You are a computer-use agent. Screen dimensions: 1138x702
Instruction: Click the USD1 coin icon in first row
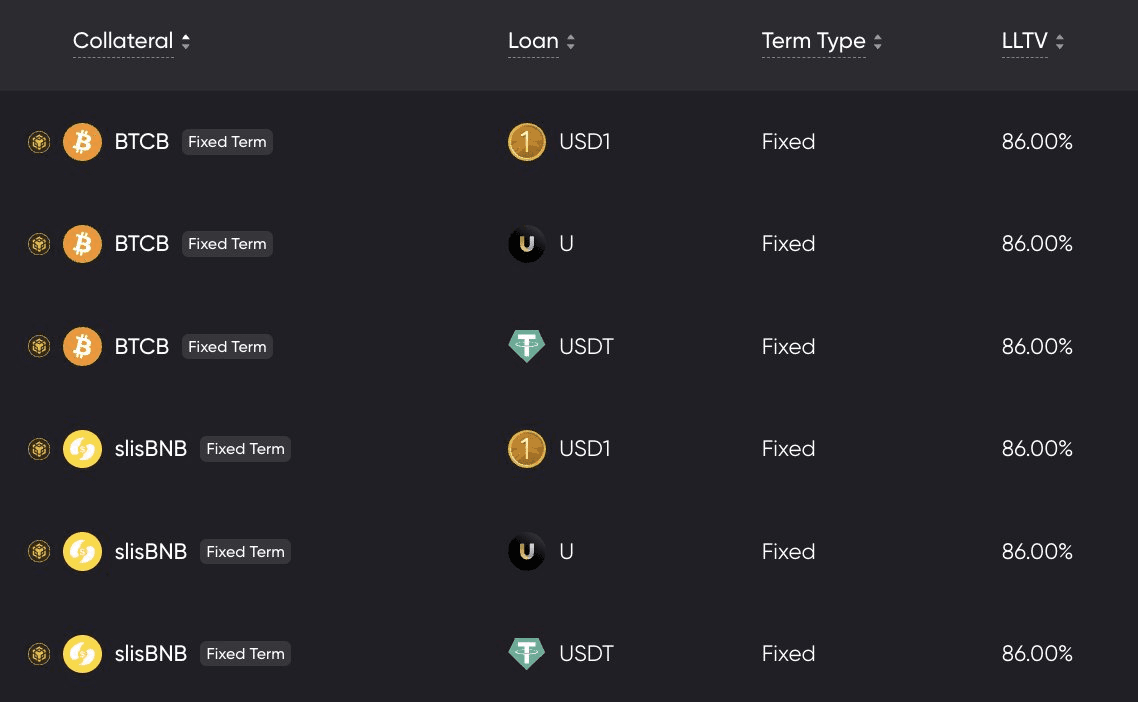click(x=527, y=142)
